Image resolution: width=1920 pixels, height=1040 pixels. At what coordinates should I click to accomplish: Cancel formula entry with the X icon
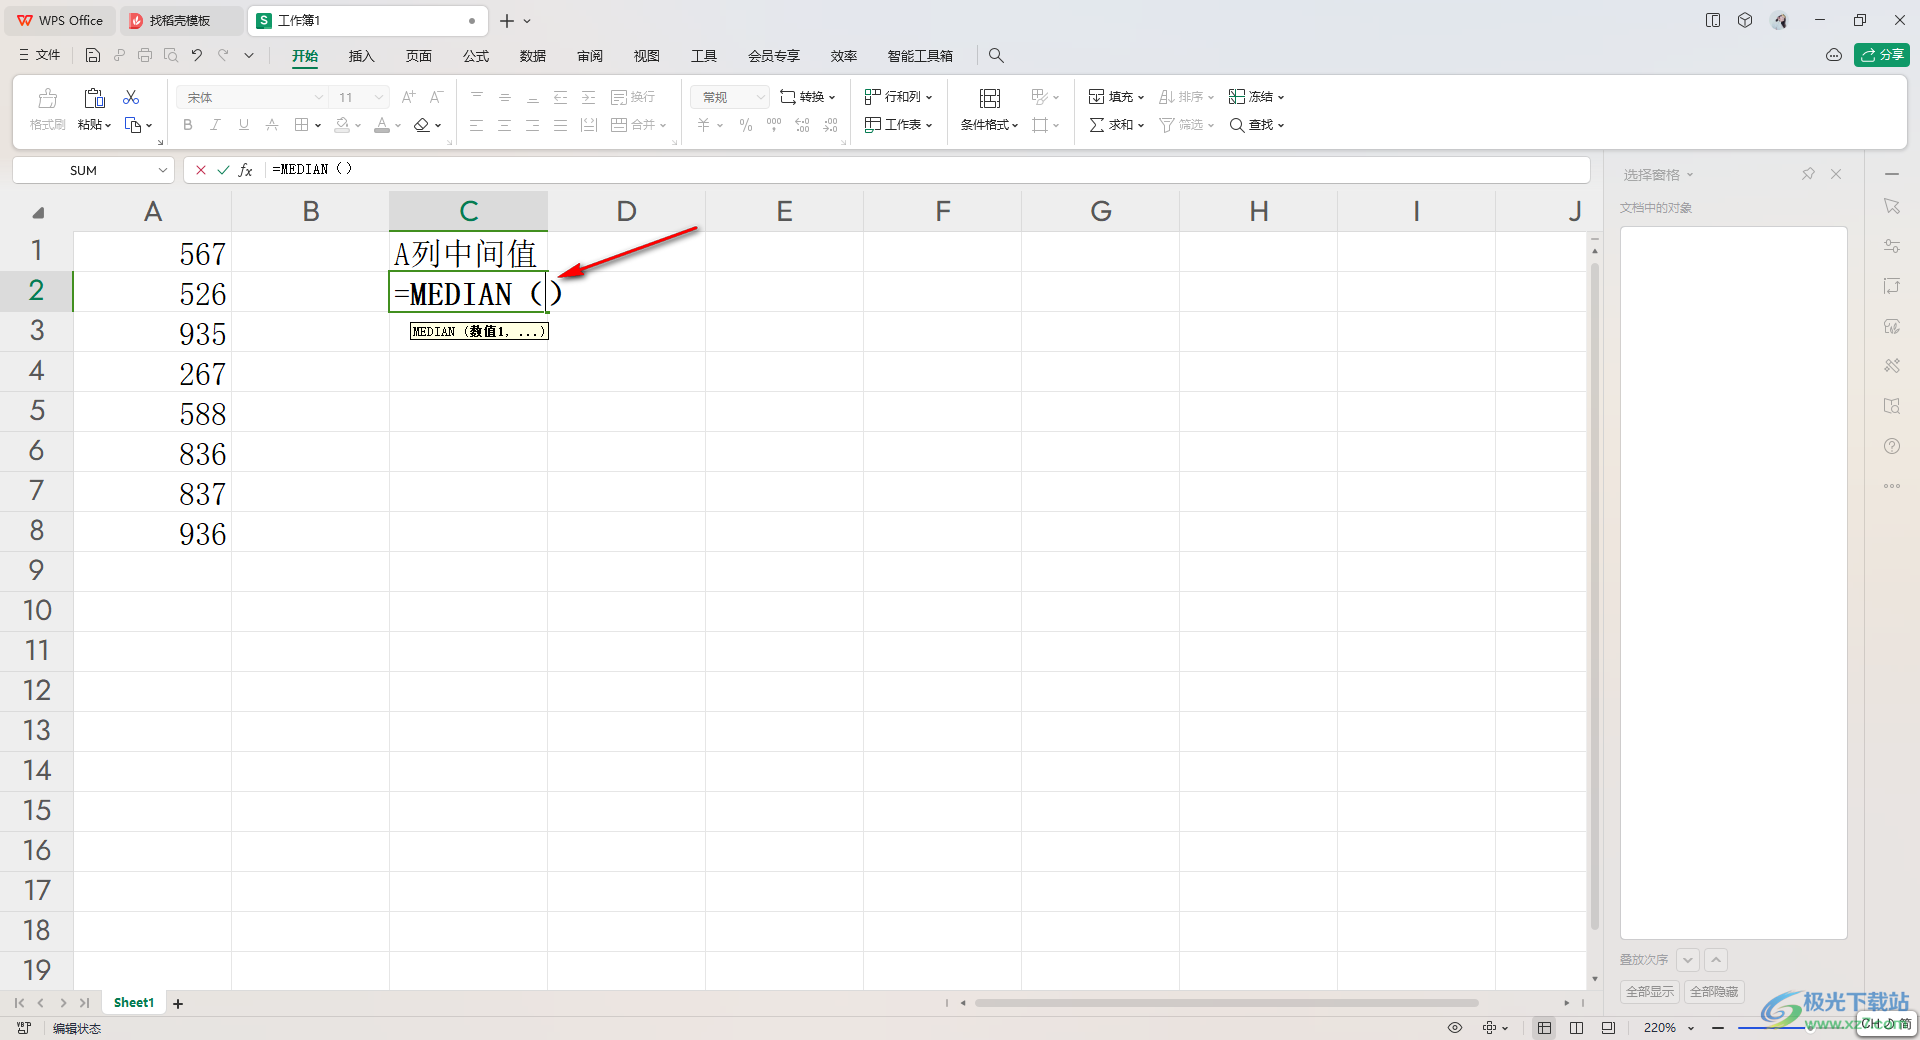click(x=201, y=170)
